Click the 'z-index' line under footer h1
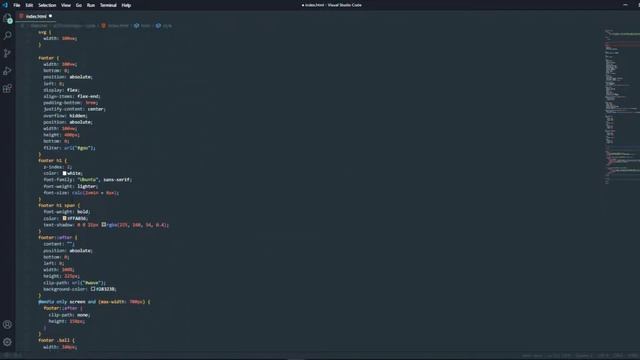The height and width of the screenshot is (360, 640). pos(58,167)
